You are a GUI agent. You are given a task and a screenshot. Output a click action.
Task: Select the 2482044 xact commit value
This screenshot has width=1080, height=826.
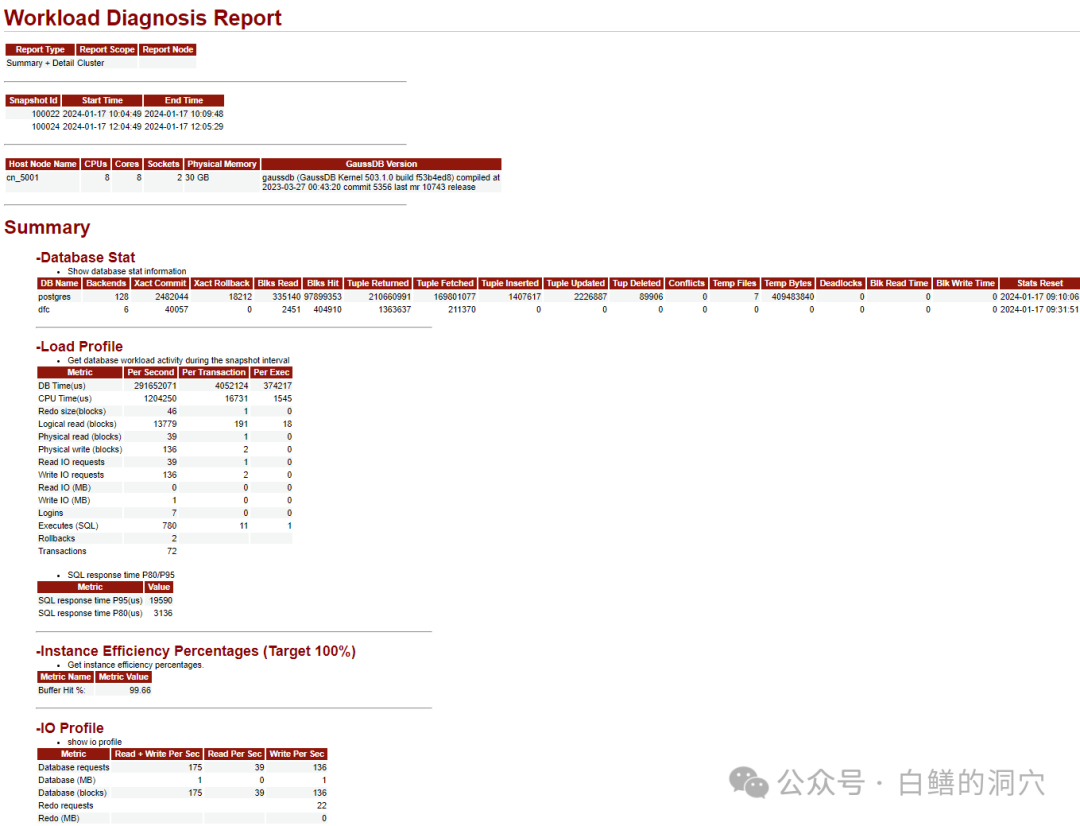(x=172, y=297)
